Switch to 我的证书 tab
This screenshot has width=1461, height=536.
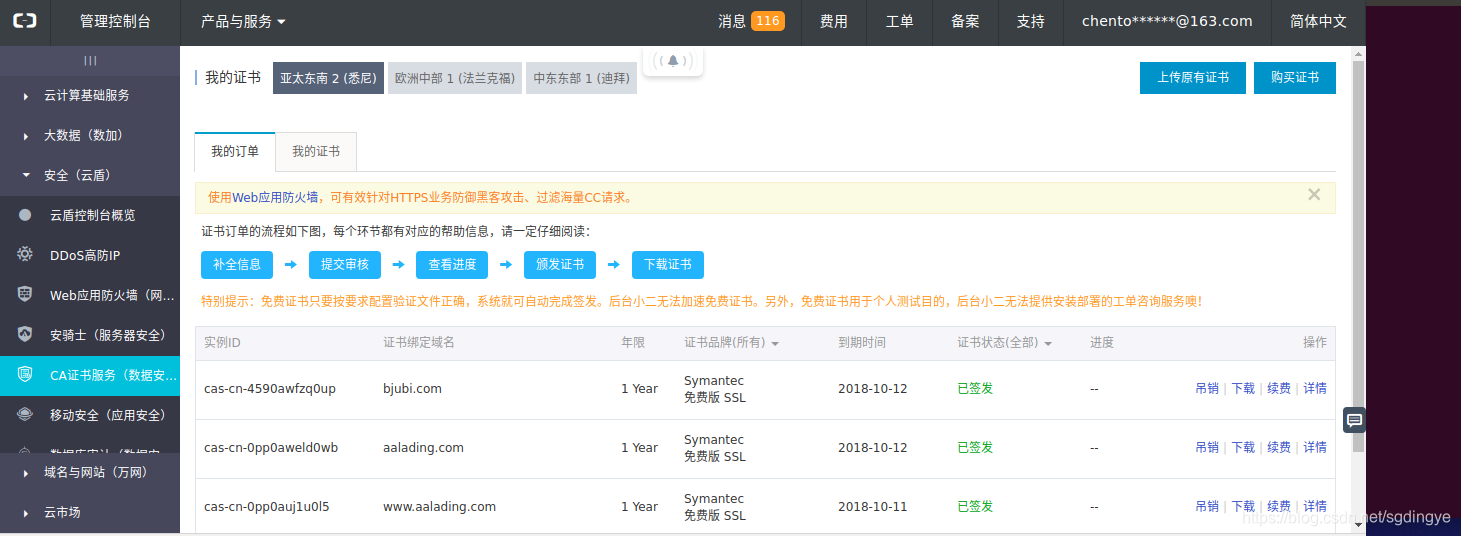[316, 151]
